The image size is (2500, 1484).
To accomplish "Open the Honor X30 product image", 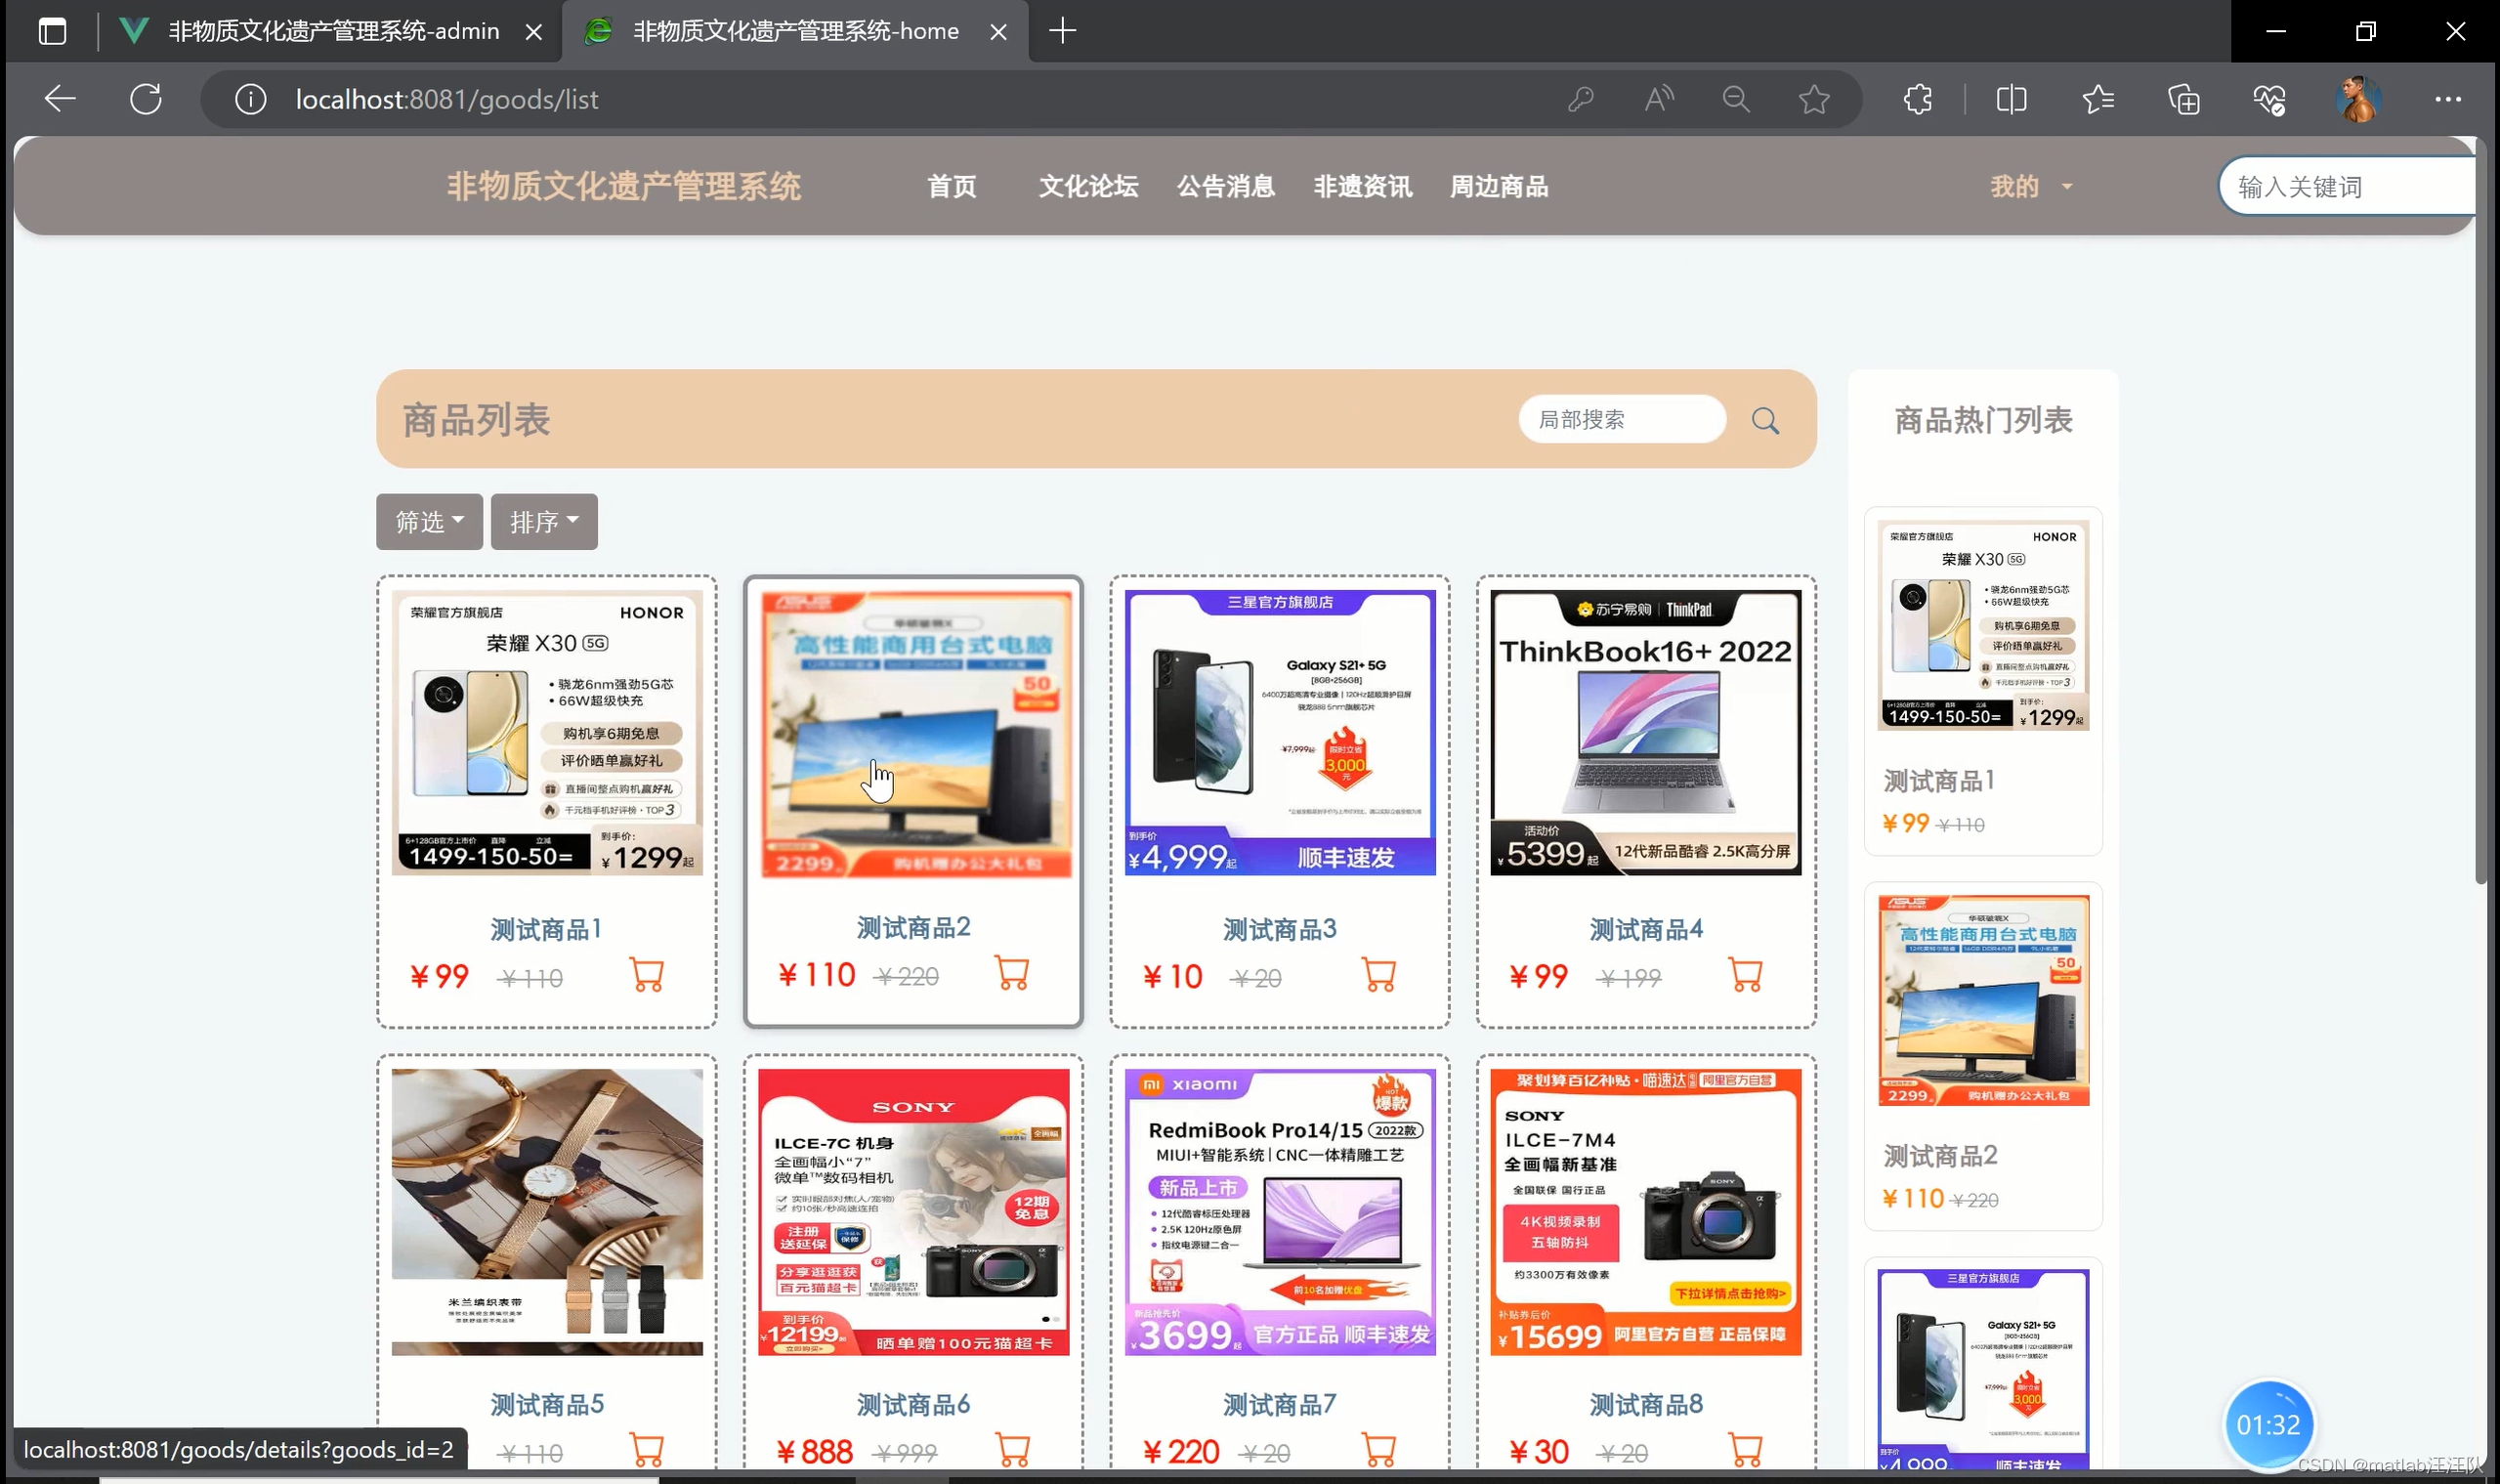I will click(x=547, y=732).
